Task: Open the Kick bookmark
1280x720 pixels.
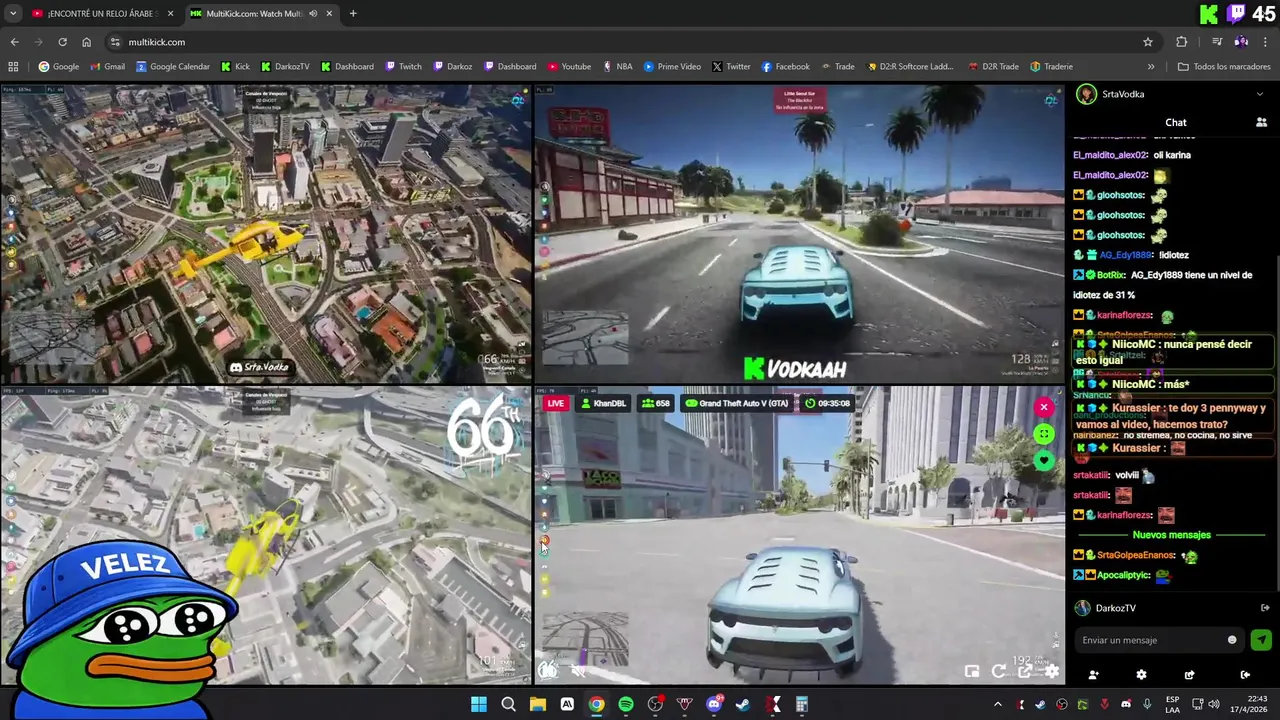Action: point(235,67)
